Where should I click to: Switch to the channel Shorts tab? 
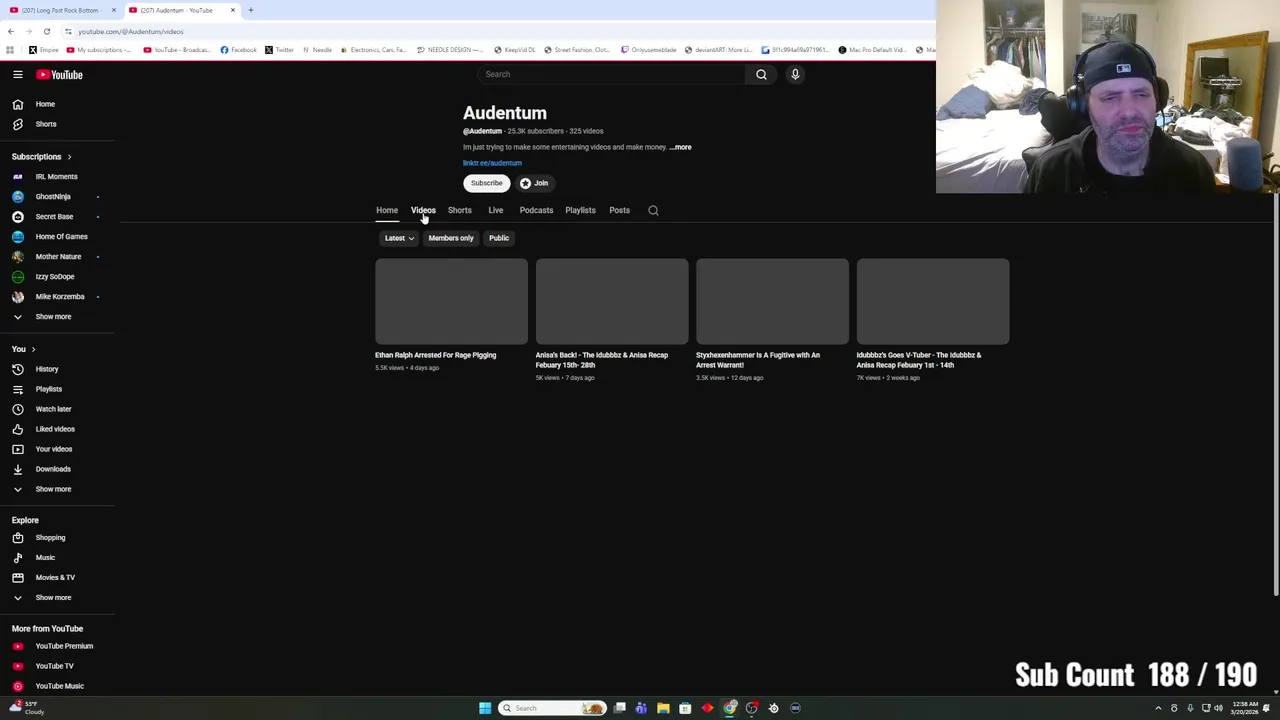point(460,210)
